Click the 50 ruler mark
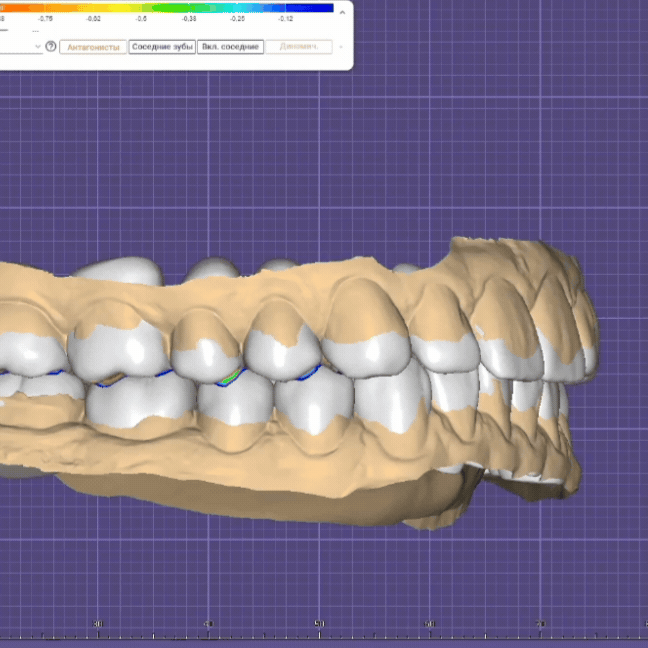This screenshot has width=648, height=648. click(x=319, y=623)
